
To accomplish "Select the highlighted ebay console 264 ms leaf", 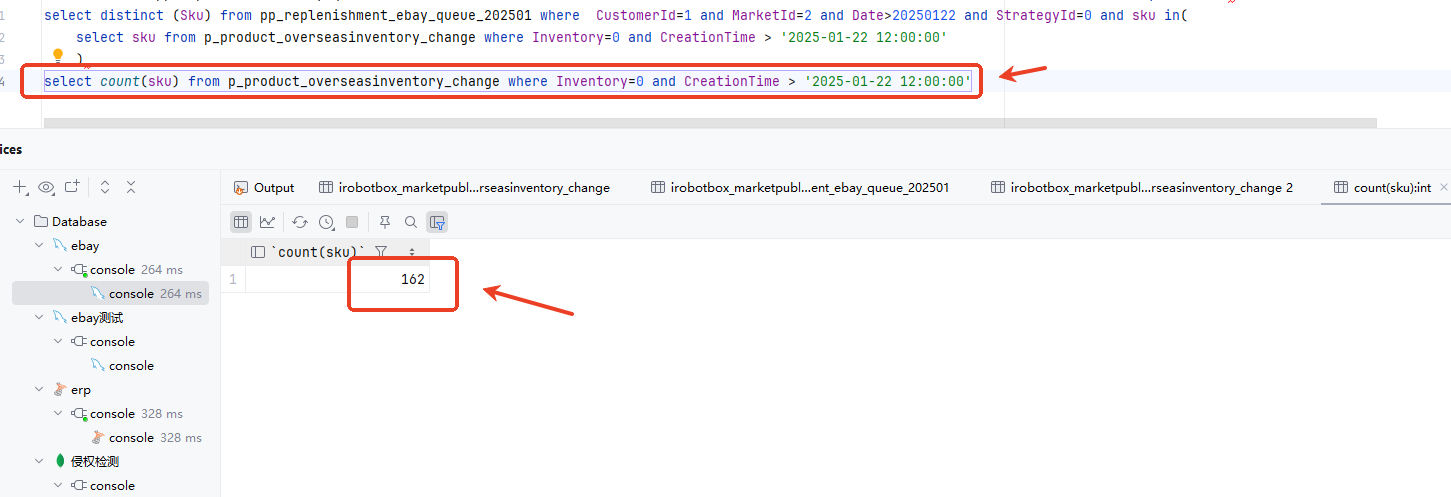I will (110, 293).
